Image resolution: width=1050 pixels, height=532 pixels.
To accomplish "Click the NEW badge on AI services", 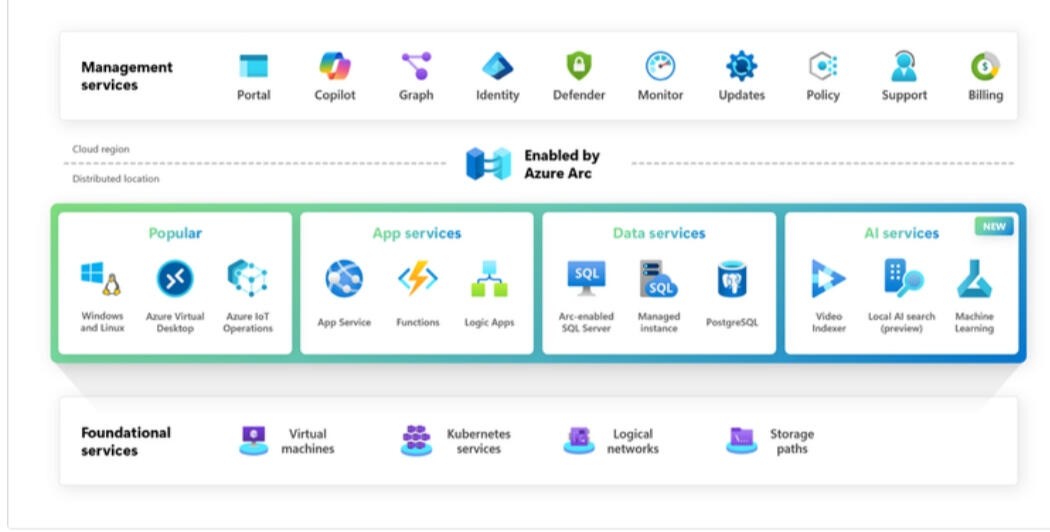I will click(x=994, y=226).
